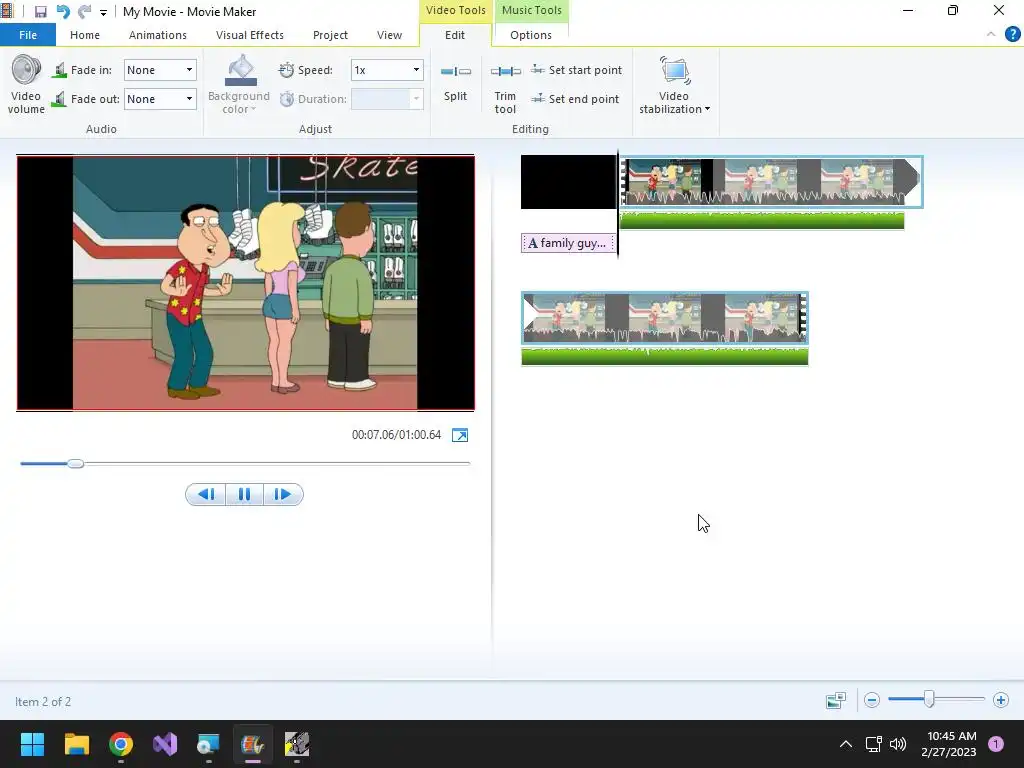Split the video at current point

click(x=455, y=82)
